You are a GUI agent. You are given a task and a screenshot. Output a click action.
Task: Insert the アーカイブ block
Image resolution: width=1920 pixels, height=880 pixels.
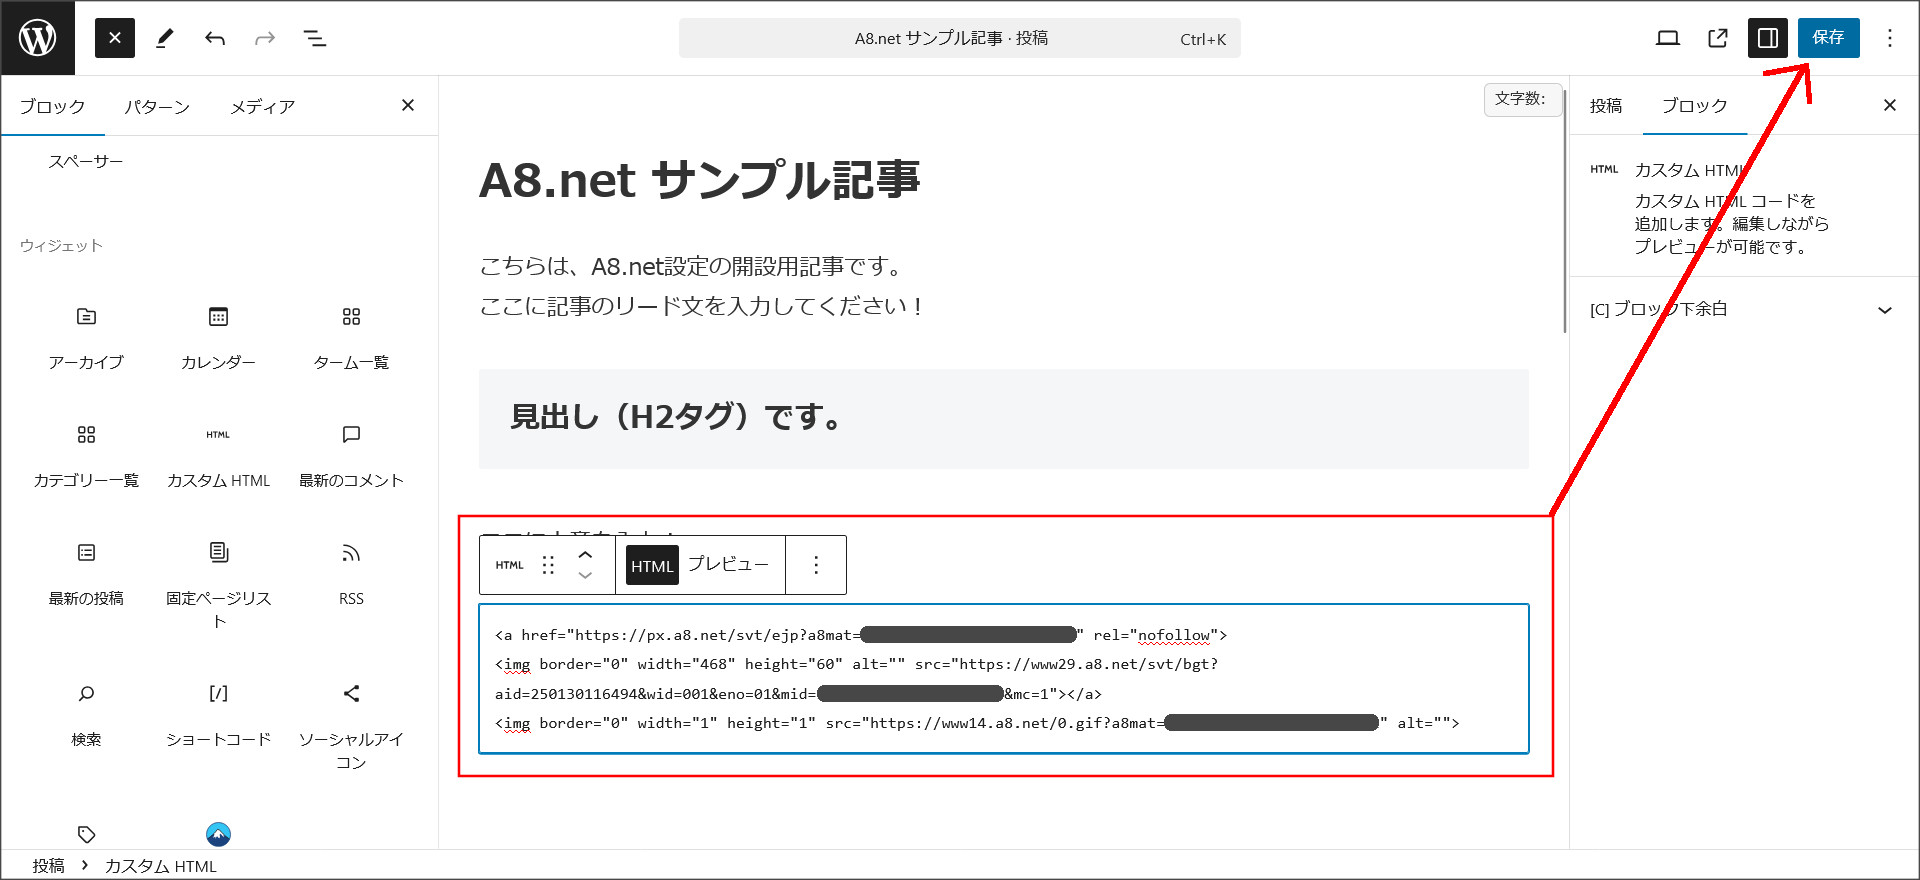click(x=86, y=338)
